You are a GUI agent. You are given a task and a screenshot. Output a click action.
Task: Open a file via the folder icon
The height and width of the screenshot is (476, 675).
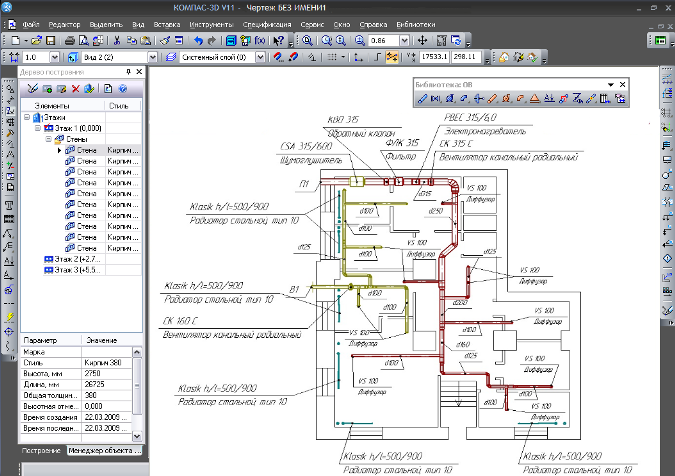[37, 40]
